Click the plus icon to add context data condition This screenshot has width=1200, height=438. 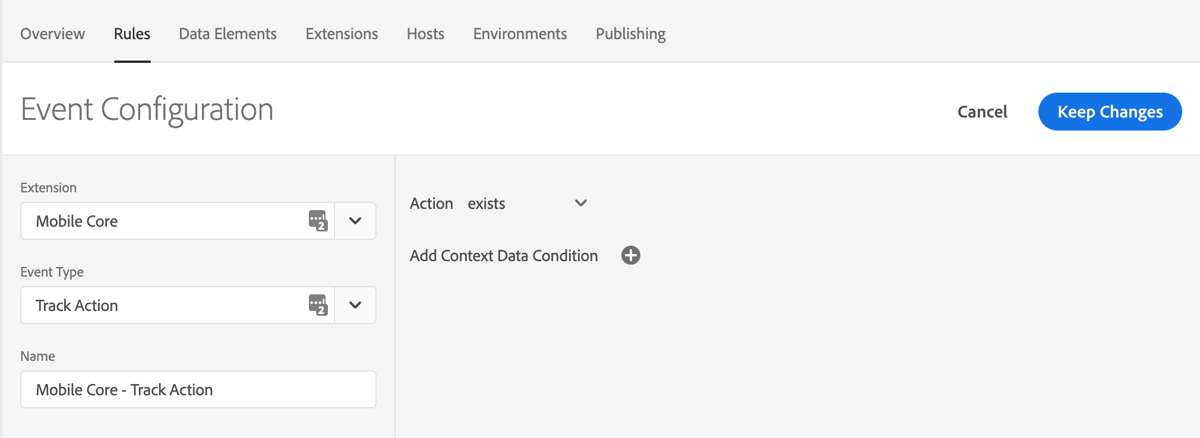pyautogui.click(x=631, y=256)
